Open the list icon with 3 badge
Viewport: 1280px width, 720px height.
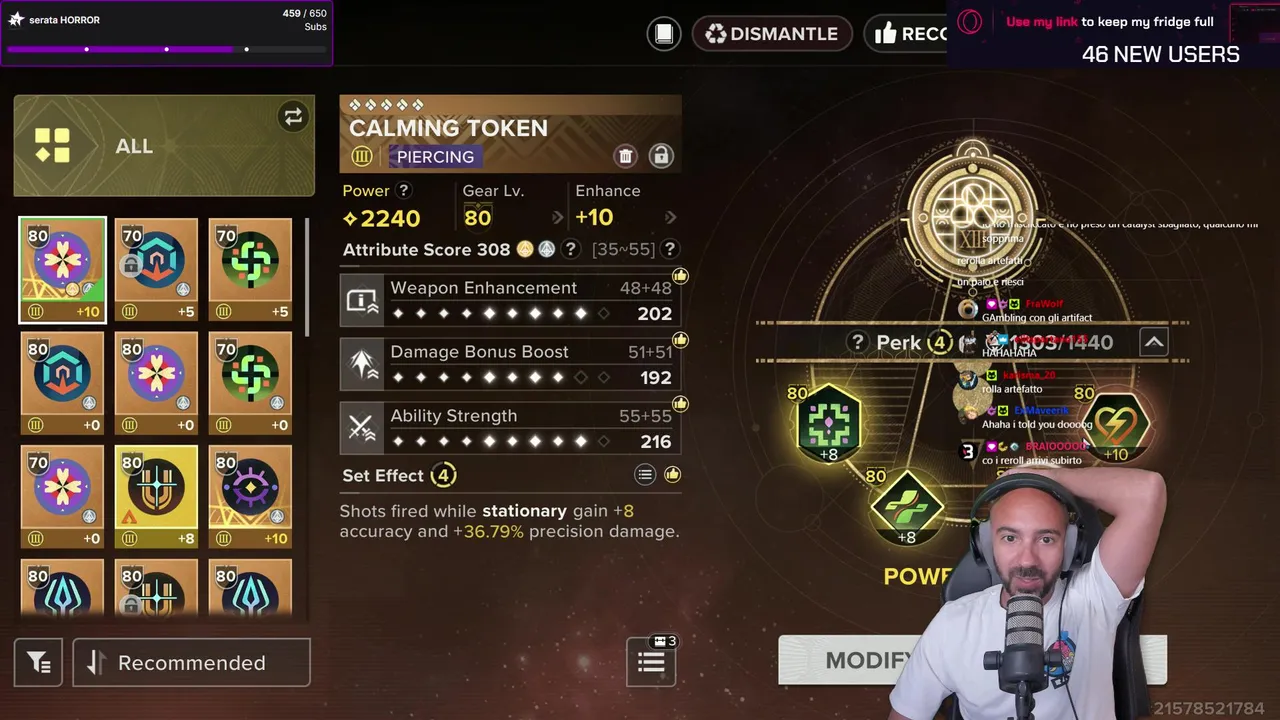[652, 660]
